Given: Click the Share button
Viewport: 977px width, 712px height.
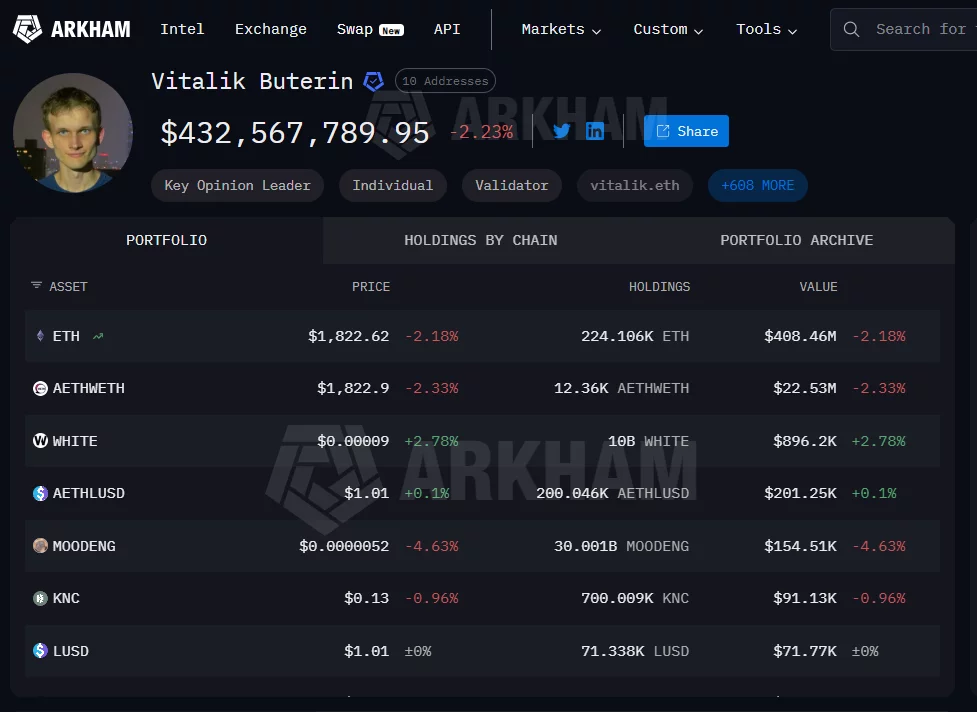Looking at the screenshot, I should (686, 131).
